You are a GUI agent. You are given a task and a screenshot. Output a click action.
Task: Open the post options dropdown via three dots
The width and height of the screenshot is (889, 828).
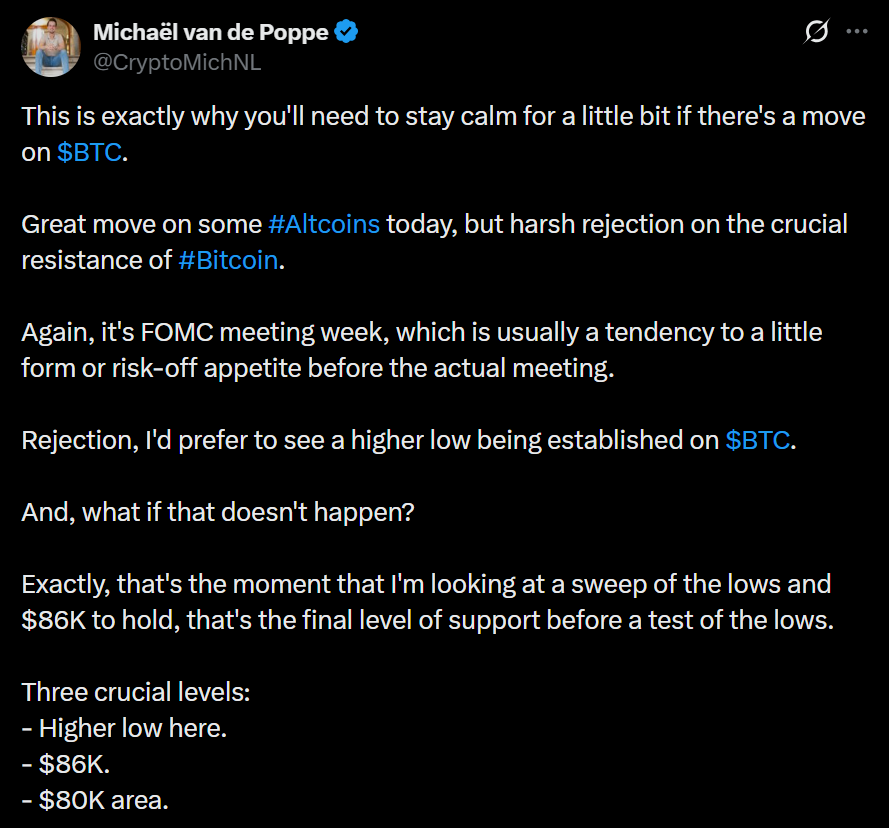pos(856,33)
